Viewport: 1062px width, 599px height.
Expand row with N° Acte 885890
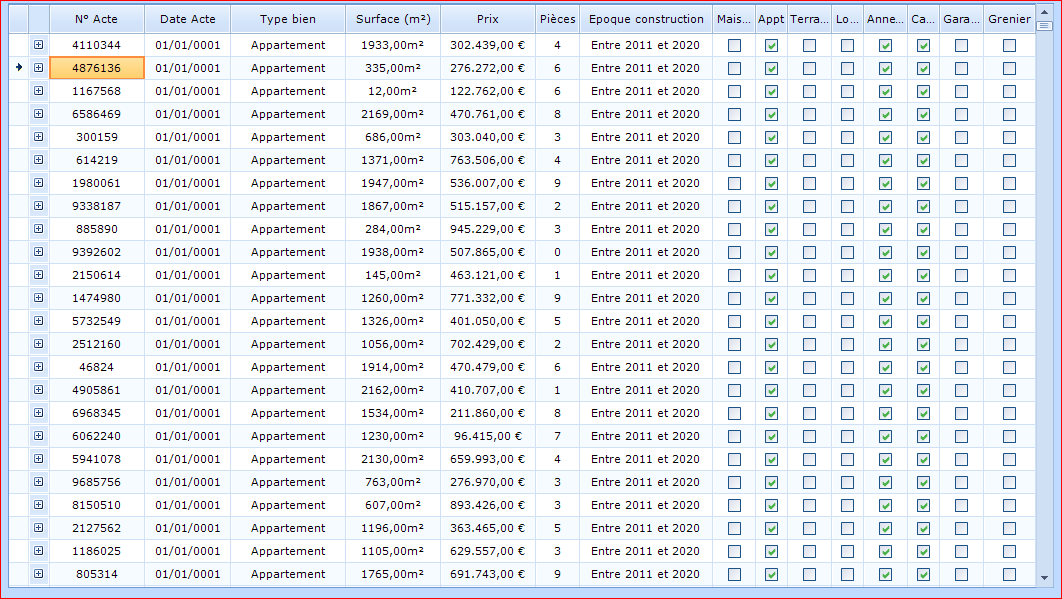click(x=39, y=229)
